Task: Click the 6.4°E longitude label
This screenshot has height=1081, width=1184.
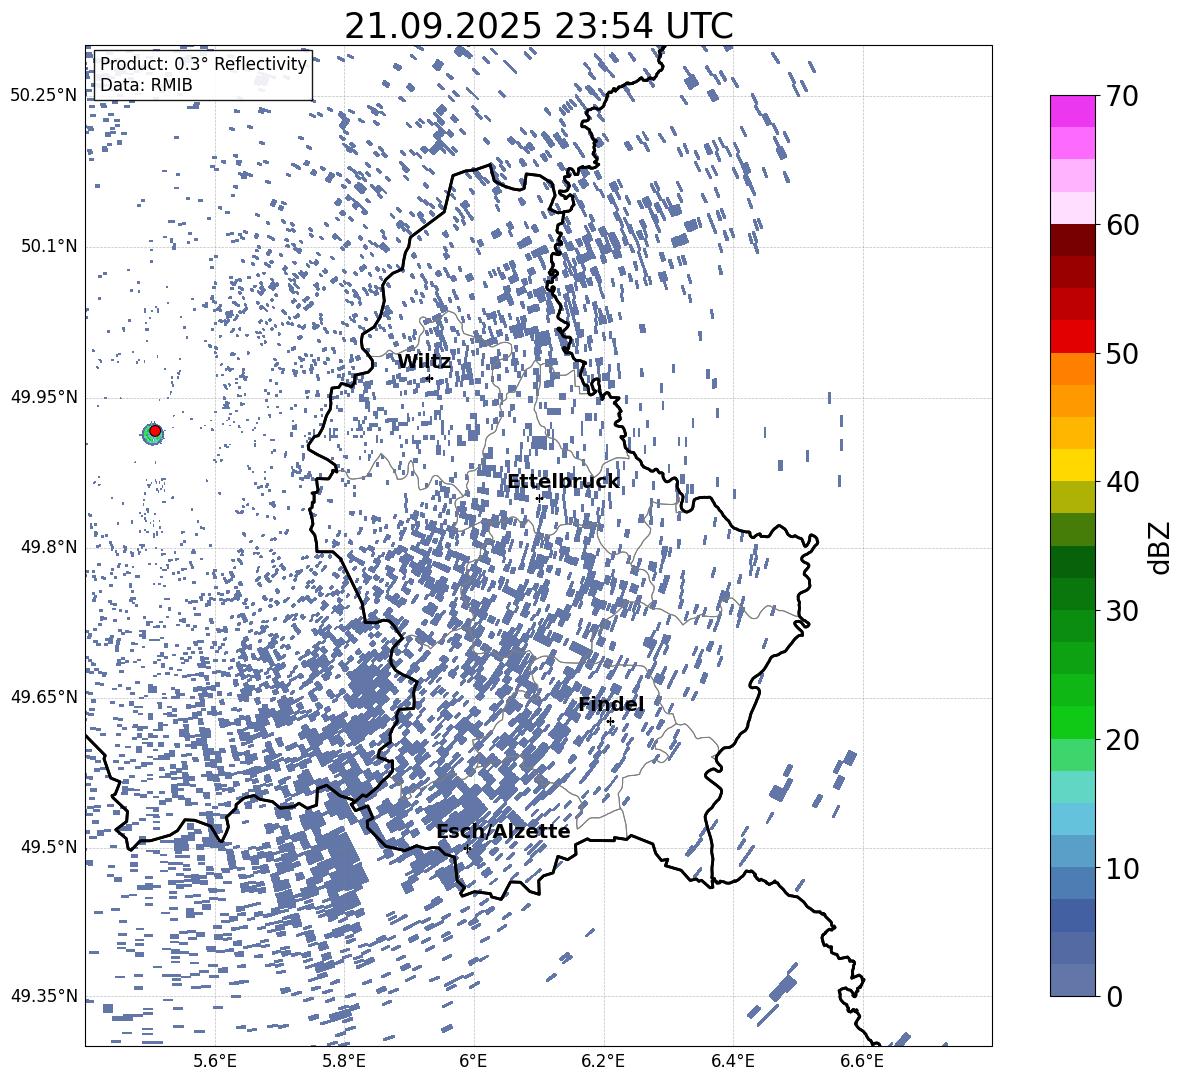Action: point(732,1062)
